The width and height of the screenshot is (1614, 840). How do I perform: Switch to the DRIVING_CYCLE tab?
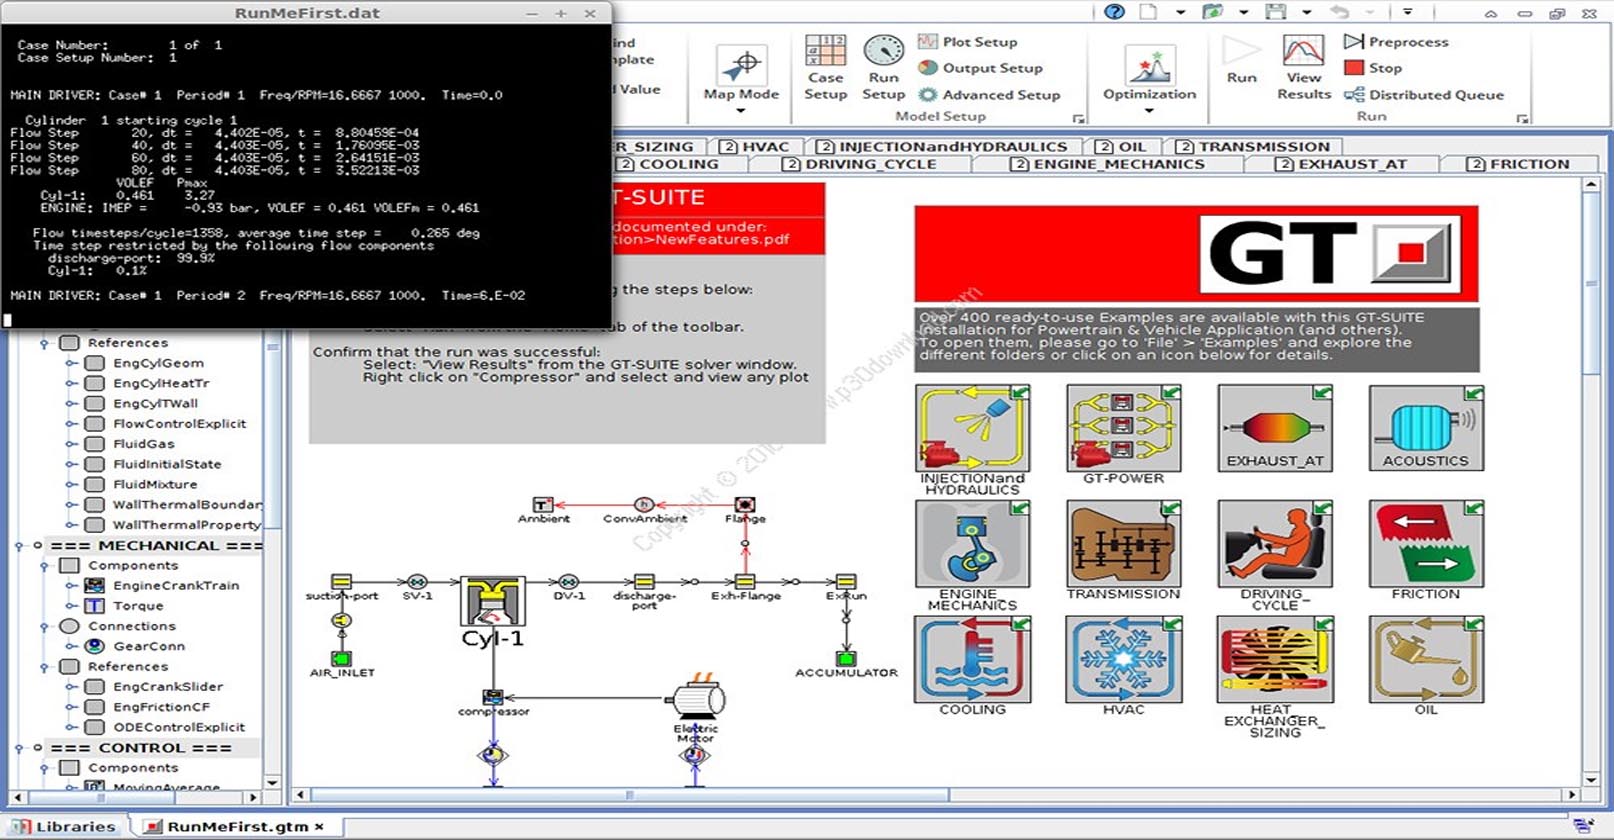pos(861,164)
